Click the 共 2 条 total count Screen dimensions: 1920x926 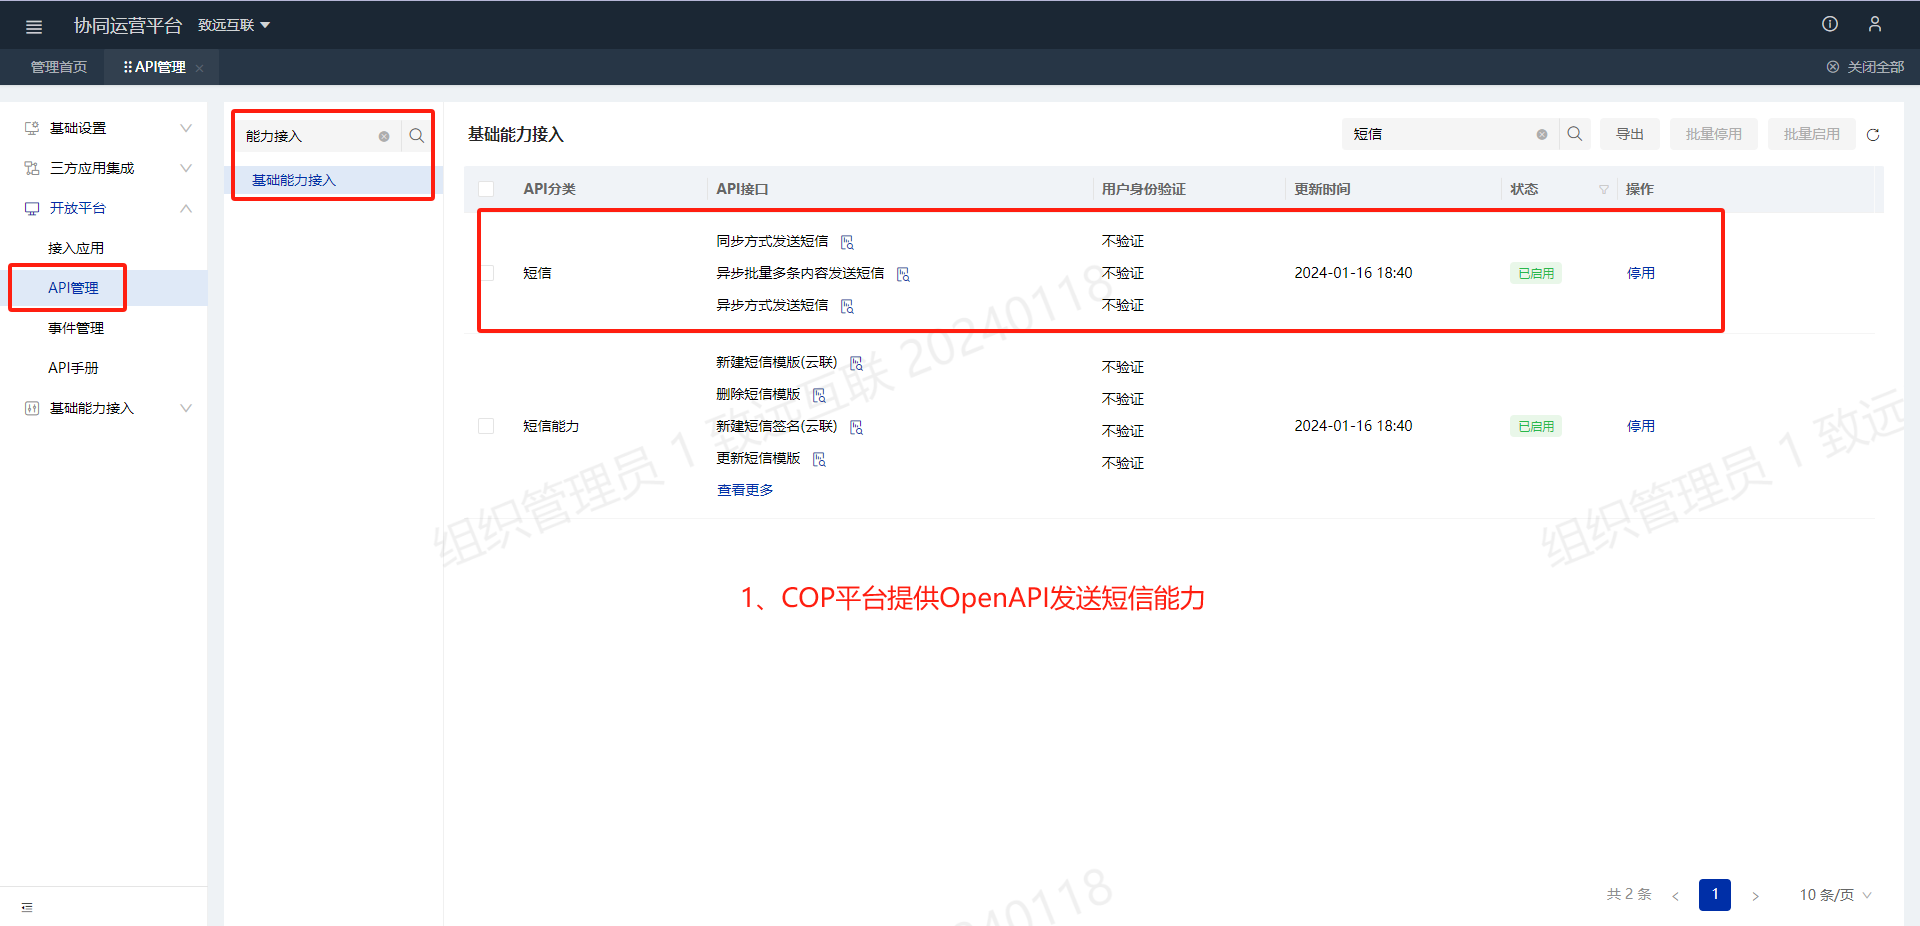tap(1629, 894)
